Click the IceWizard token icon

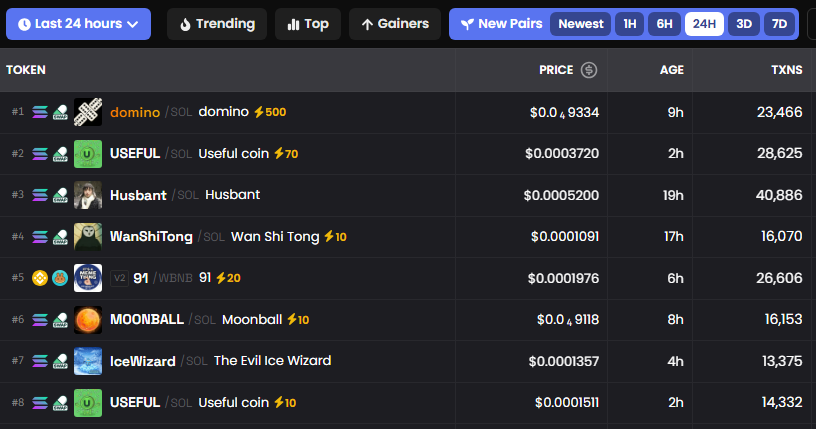click(88, 361)
